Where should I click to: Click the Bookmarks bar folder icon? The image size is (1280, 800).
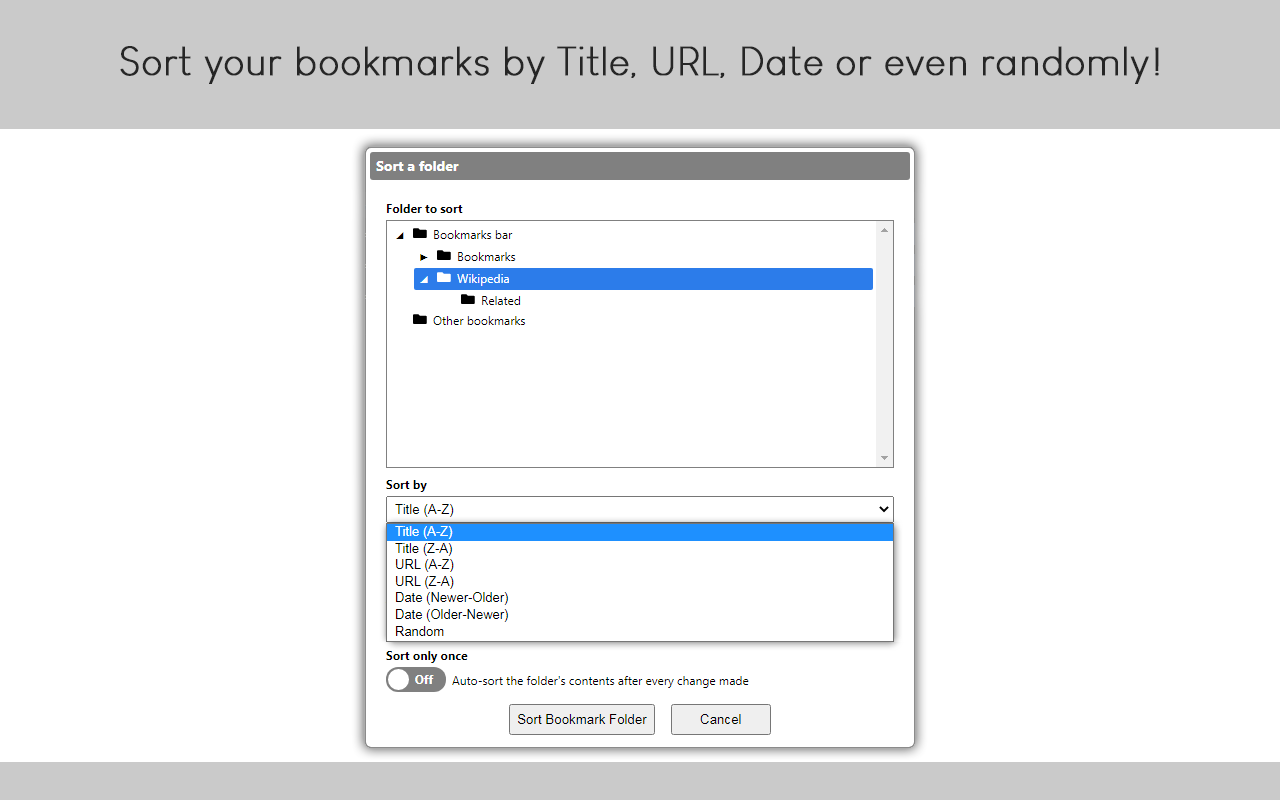[419, 234]
